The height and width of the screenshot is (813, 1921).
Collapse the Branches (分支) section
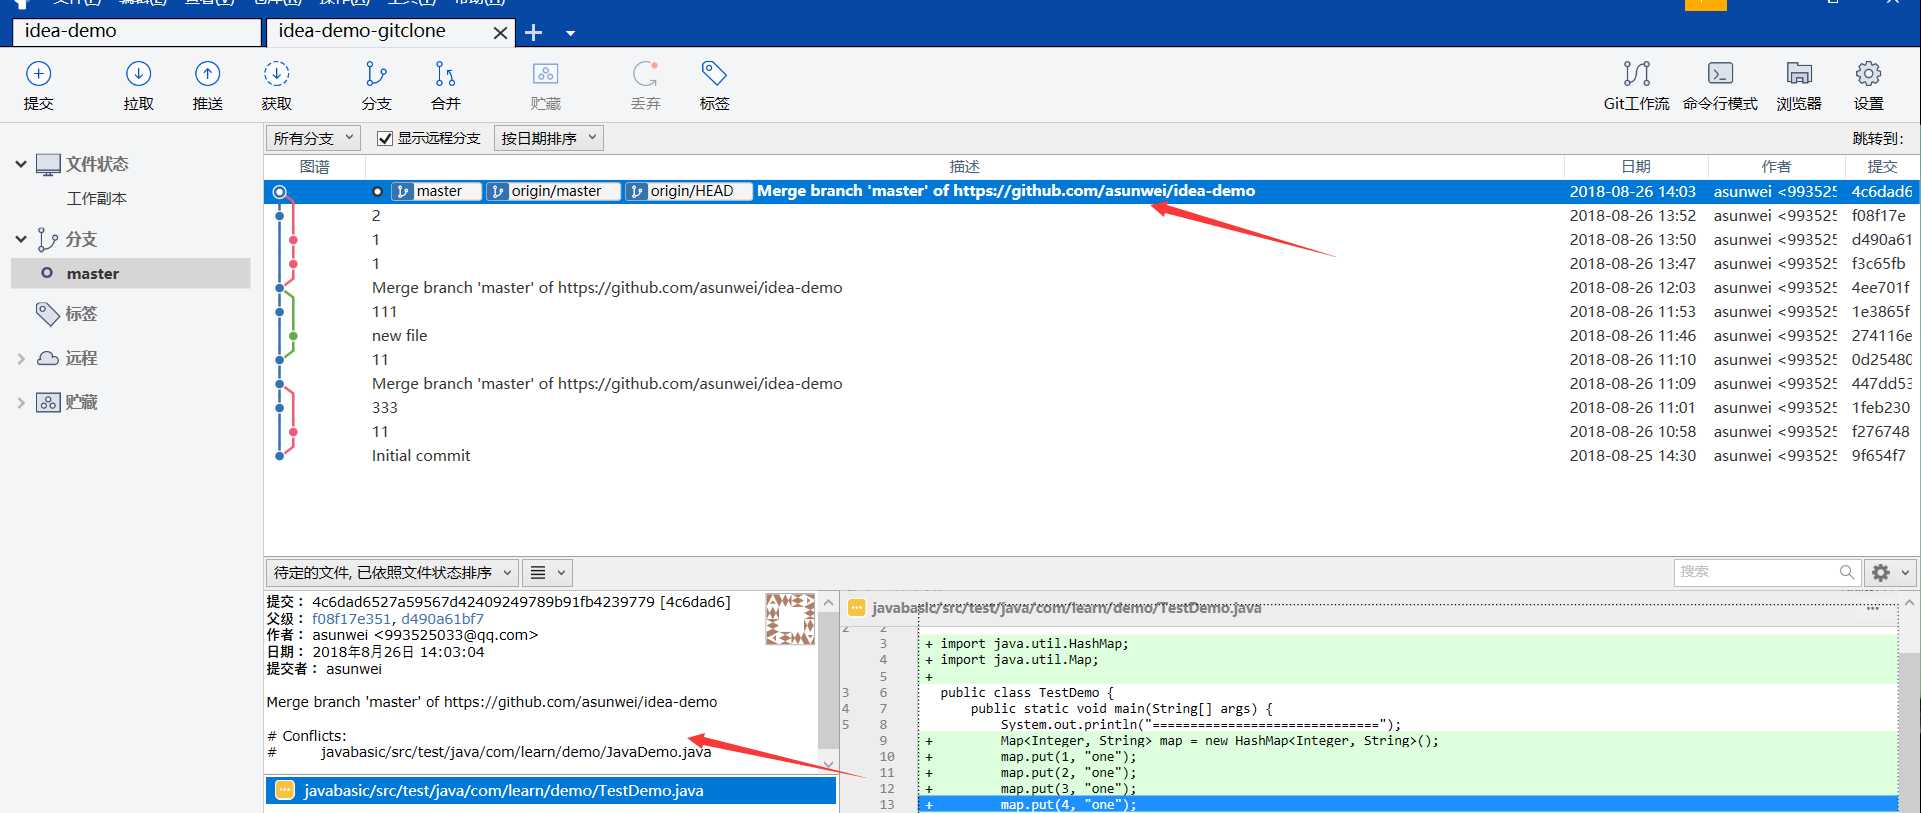tap(21, 239)
